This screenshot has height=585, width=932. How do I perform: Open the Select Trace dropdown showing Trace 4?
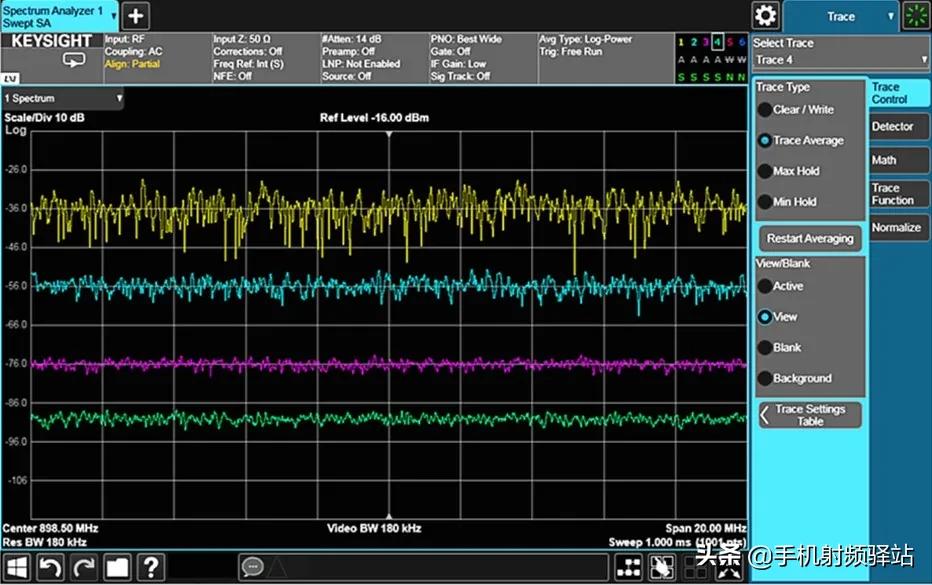[840, 61]
